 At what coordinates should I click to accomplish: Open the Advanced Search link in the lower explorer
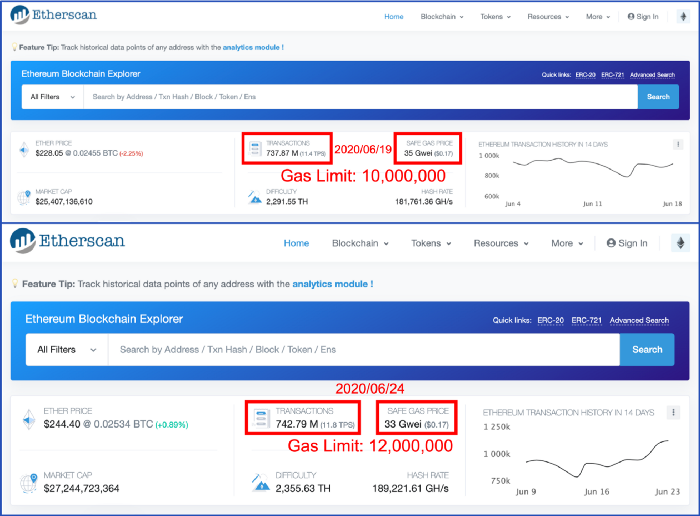pyautogui.click(x=639, y=320)
